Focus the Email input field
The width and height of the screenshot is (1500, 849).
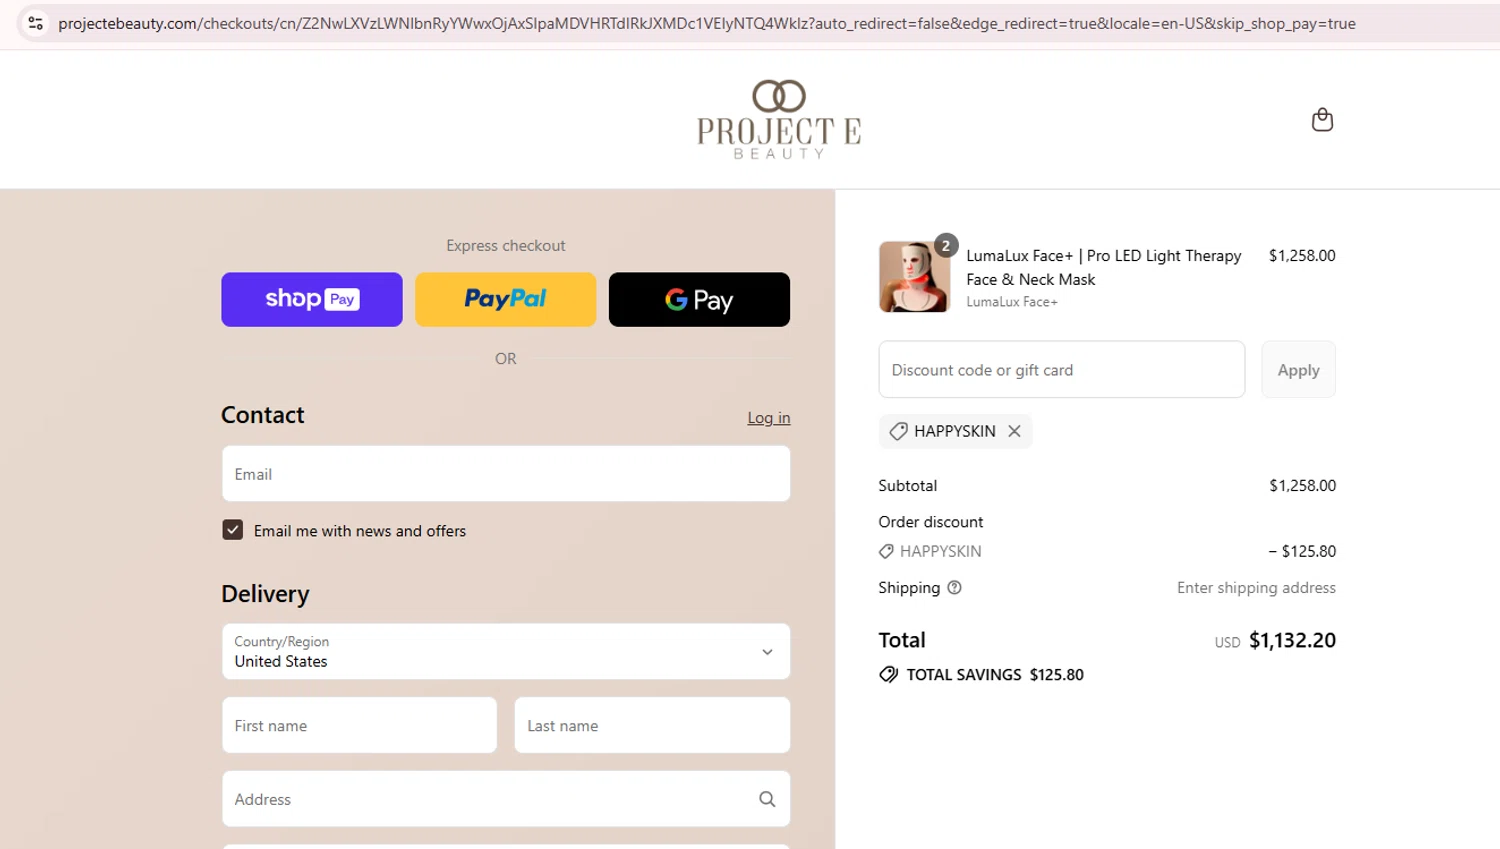tap(506, 474)
